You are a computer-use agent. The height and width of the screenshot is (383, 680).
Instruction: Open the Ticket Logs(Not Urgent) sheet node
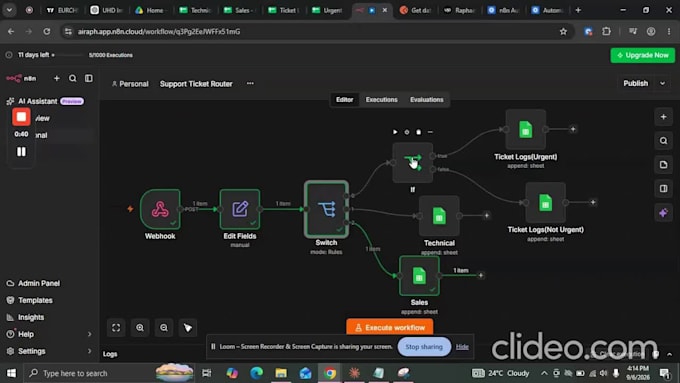[546, 202]
